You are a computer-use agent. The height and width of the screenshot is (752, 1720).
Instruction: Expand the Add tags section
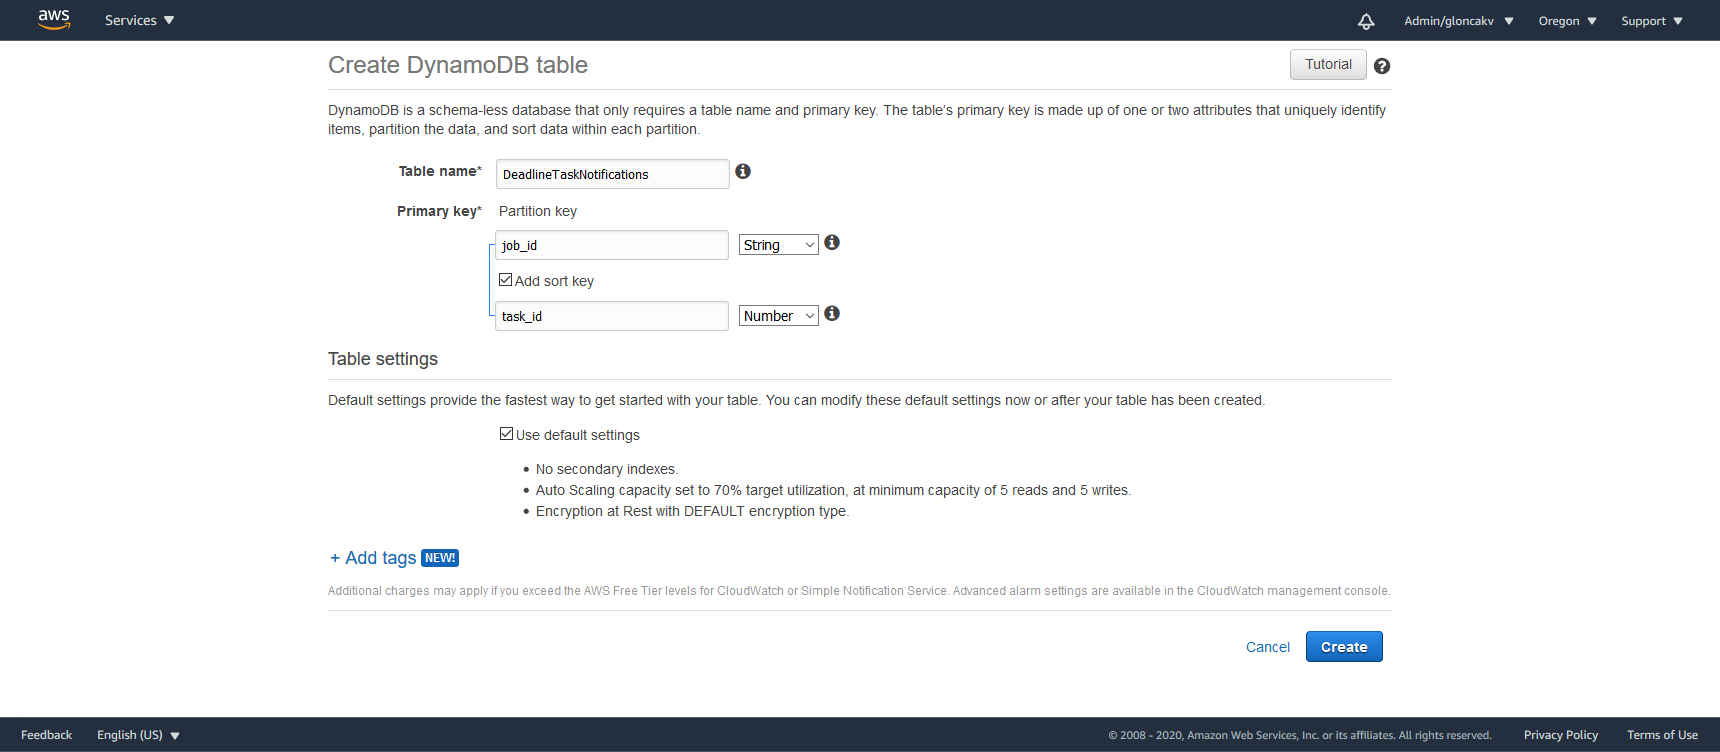373,558
